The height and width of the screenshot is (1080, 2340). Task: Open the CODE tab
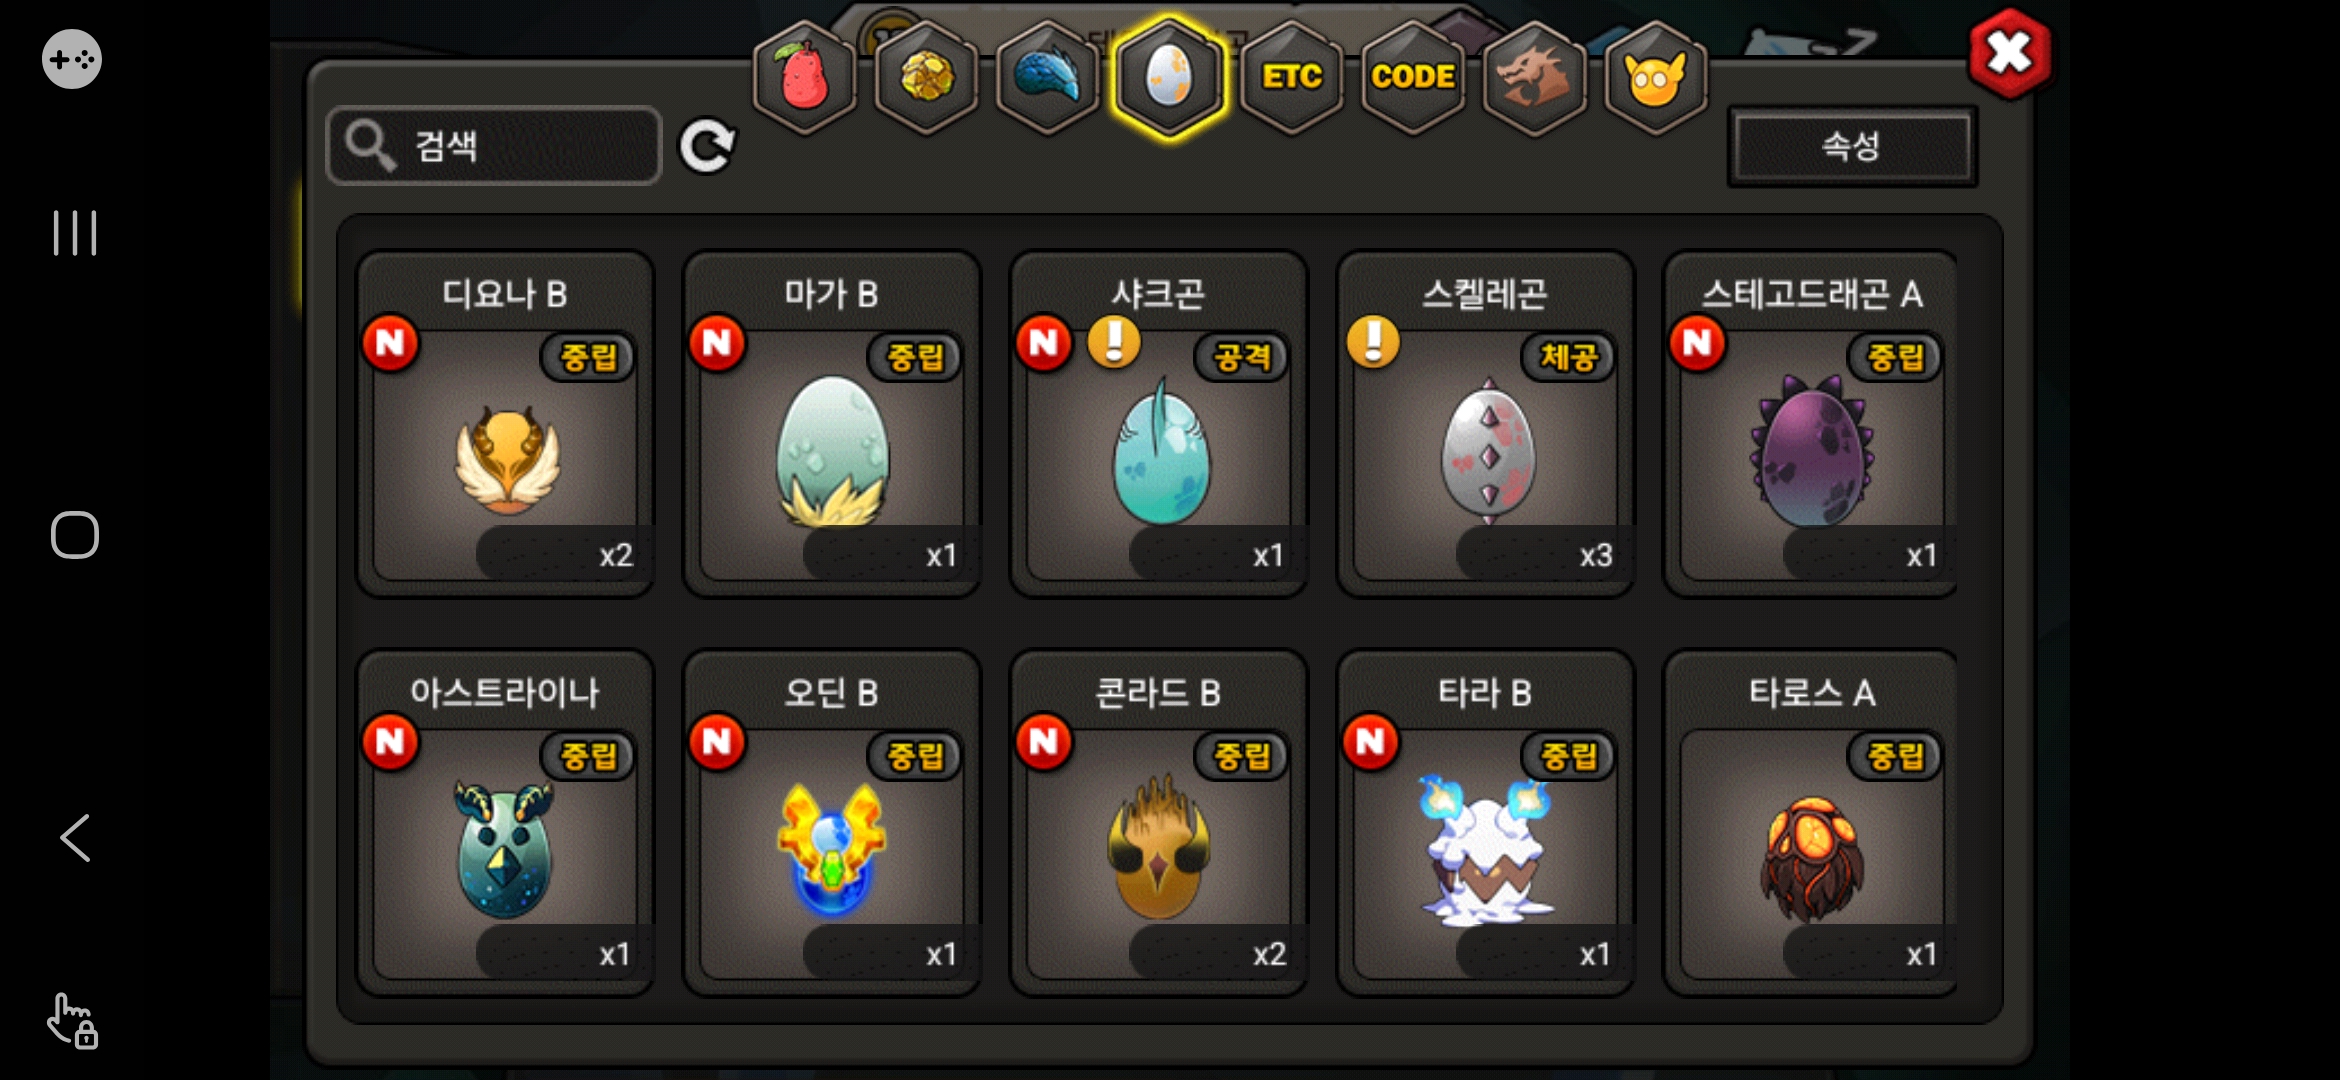pos(1413,77)
